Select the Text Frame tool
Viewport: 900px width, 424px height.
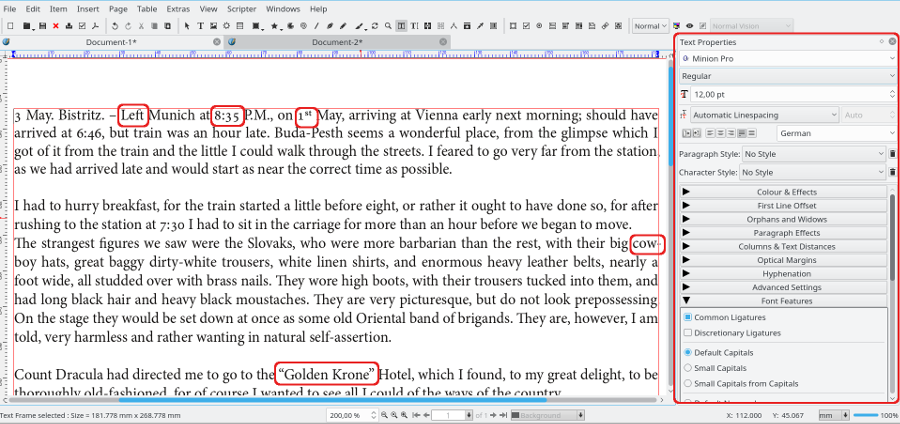click(201, 26)
